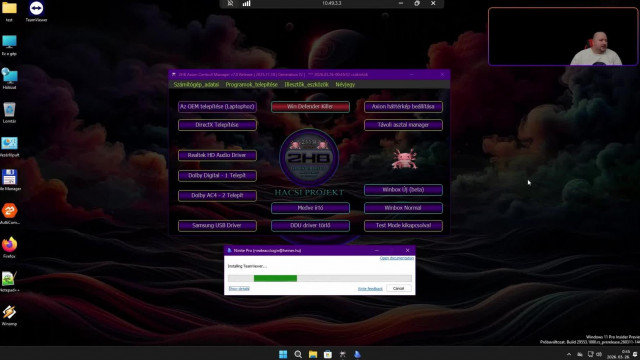Screen dimensions: 640x360
Task: Cancel the Ninite installation
Action: tap(398, 289)
